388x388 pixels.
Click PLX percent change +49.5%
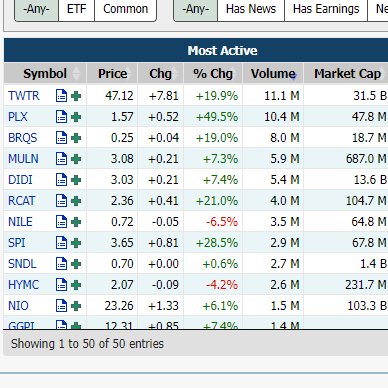point(217,117)
